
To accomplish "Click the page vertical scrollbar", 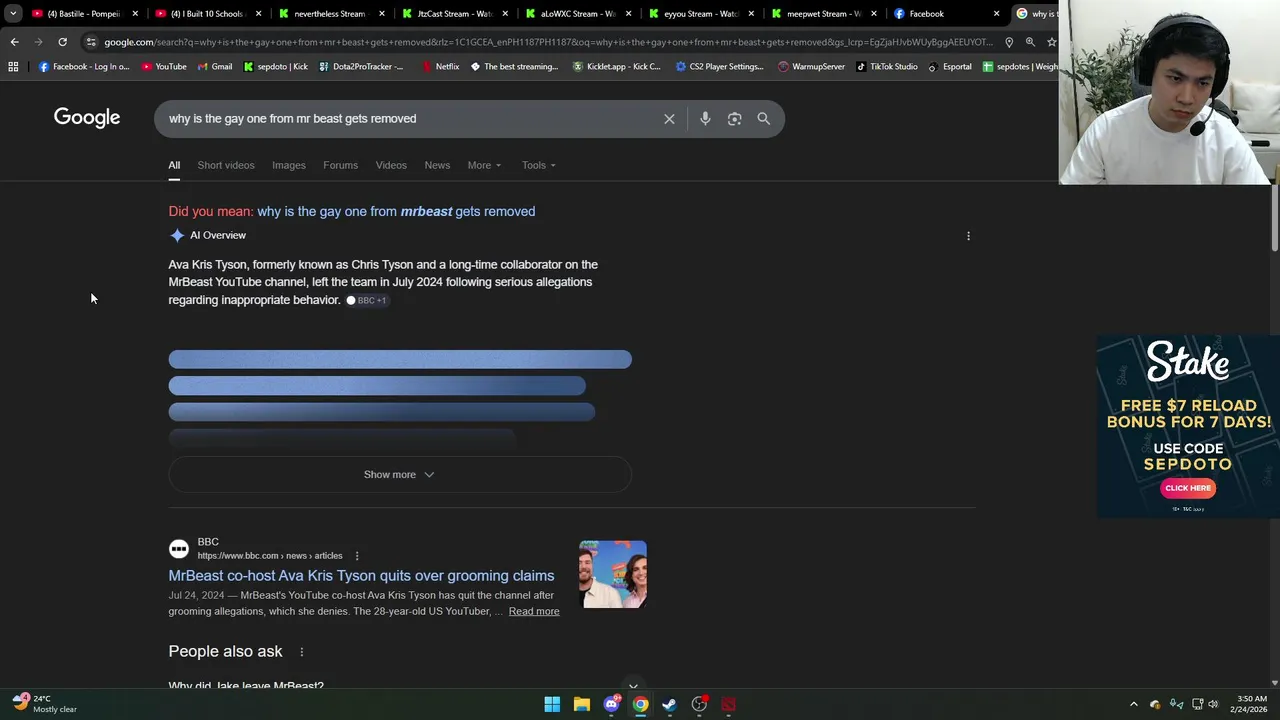I will pos(1274,218).
